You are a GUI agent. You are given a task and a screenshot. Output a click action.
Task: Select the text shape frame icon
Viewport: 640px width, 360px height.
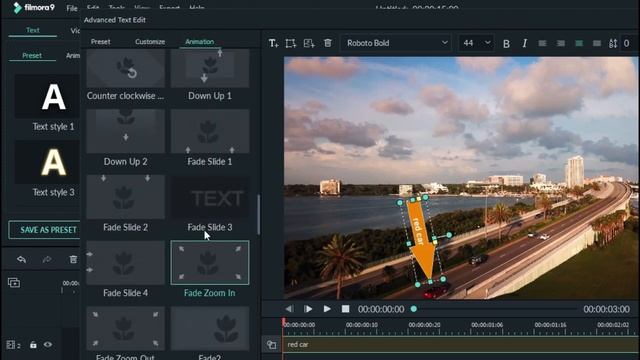[291, 43]
